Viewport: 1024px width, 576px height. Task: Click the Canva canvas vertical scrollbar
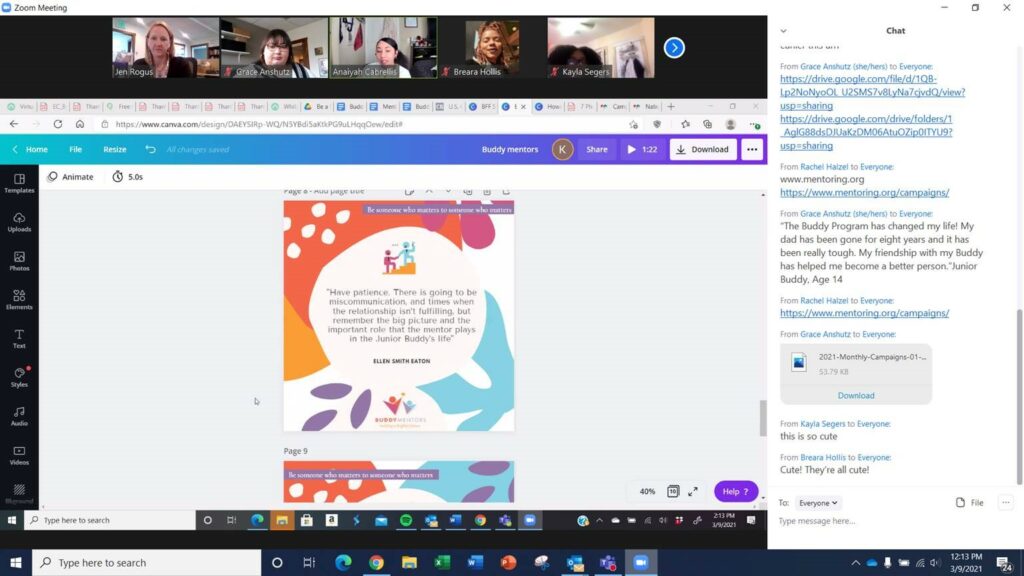coord(763,418)
